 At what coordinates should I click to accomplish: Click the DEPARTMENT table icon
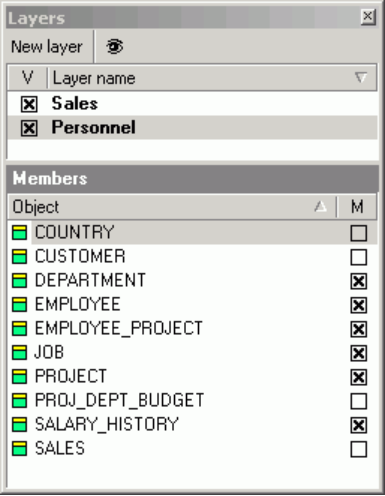point(20,280)
